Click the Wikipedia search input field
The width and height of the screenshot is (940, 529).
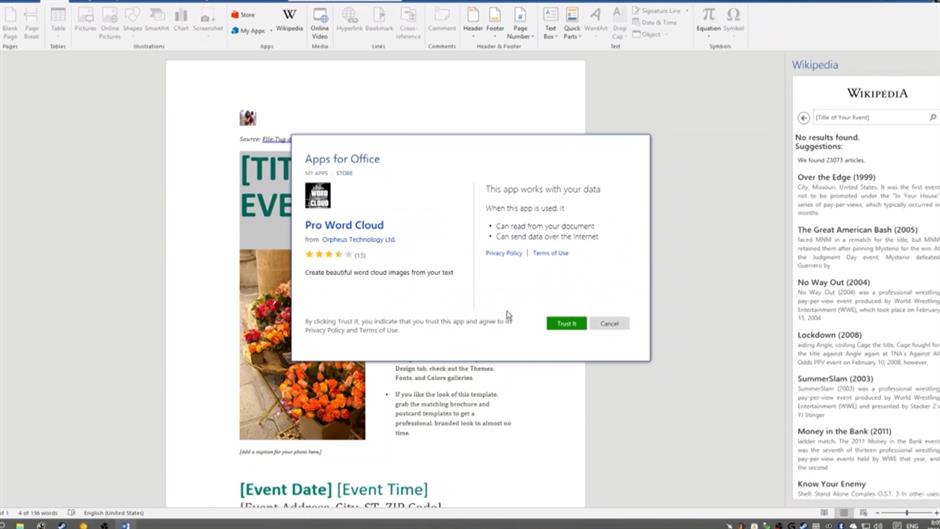point(870,117)
